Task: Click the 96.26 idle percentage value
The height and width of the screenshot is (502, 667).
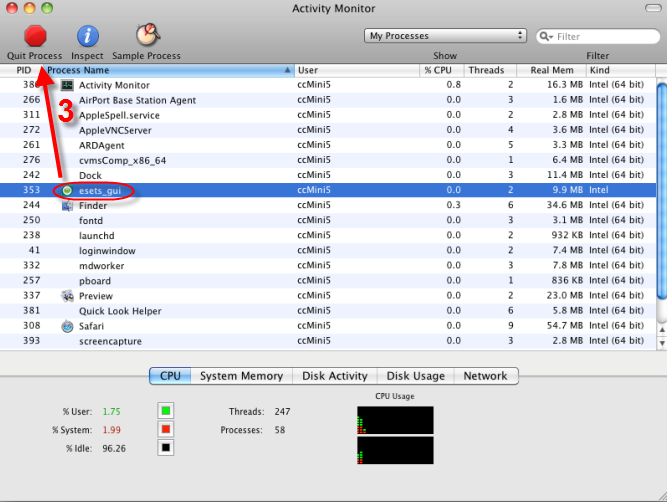Action: point(114,448)
